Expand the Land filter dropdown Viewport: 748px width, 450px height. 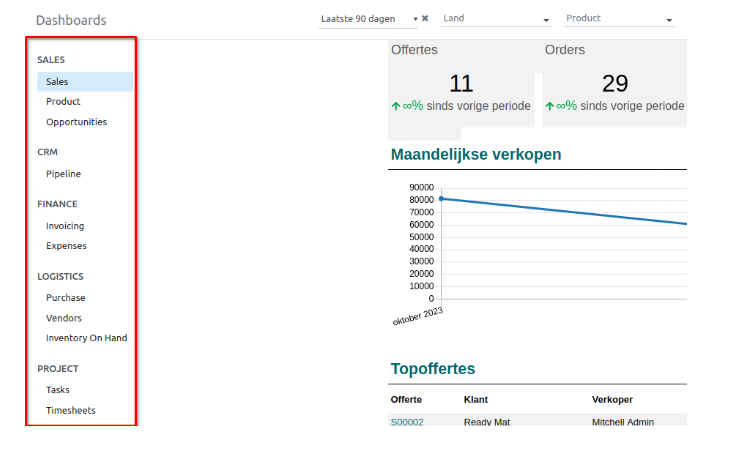496,19
